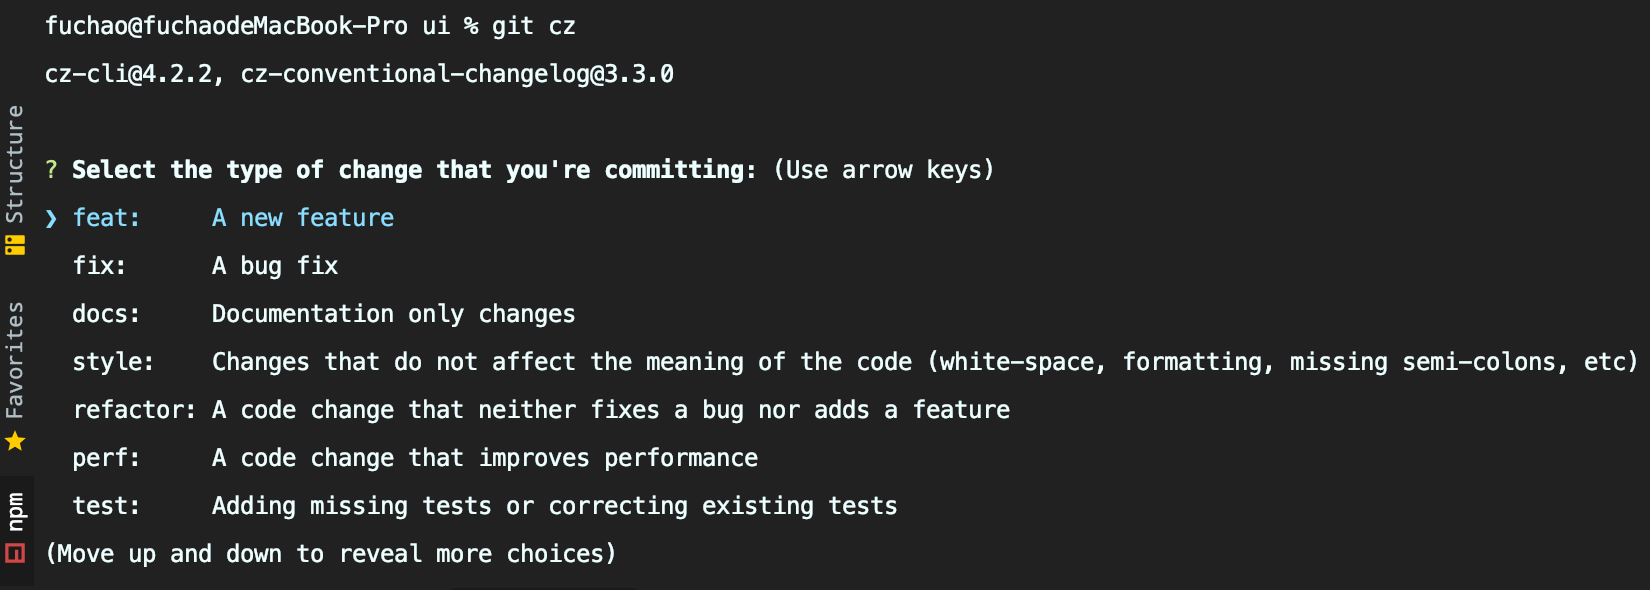The height and width of the screenshot is (590, 1650).
Task: Choose the "refactor:" commit type
Action: (x=134, y=410)
